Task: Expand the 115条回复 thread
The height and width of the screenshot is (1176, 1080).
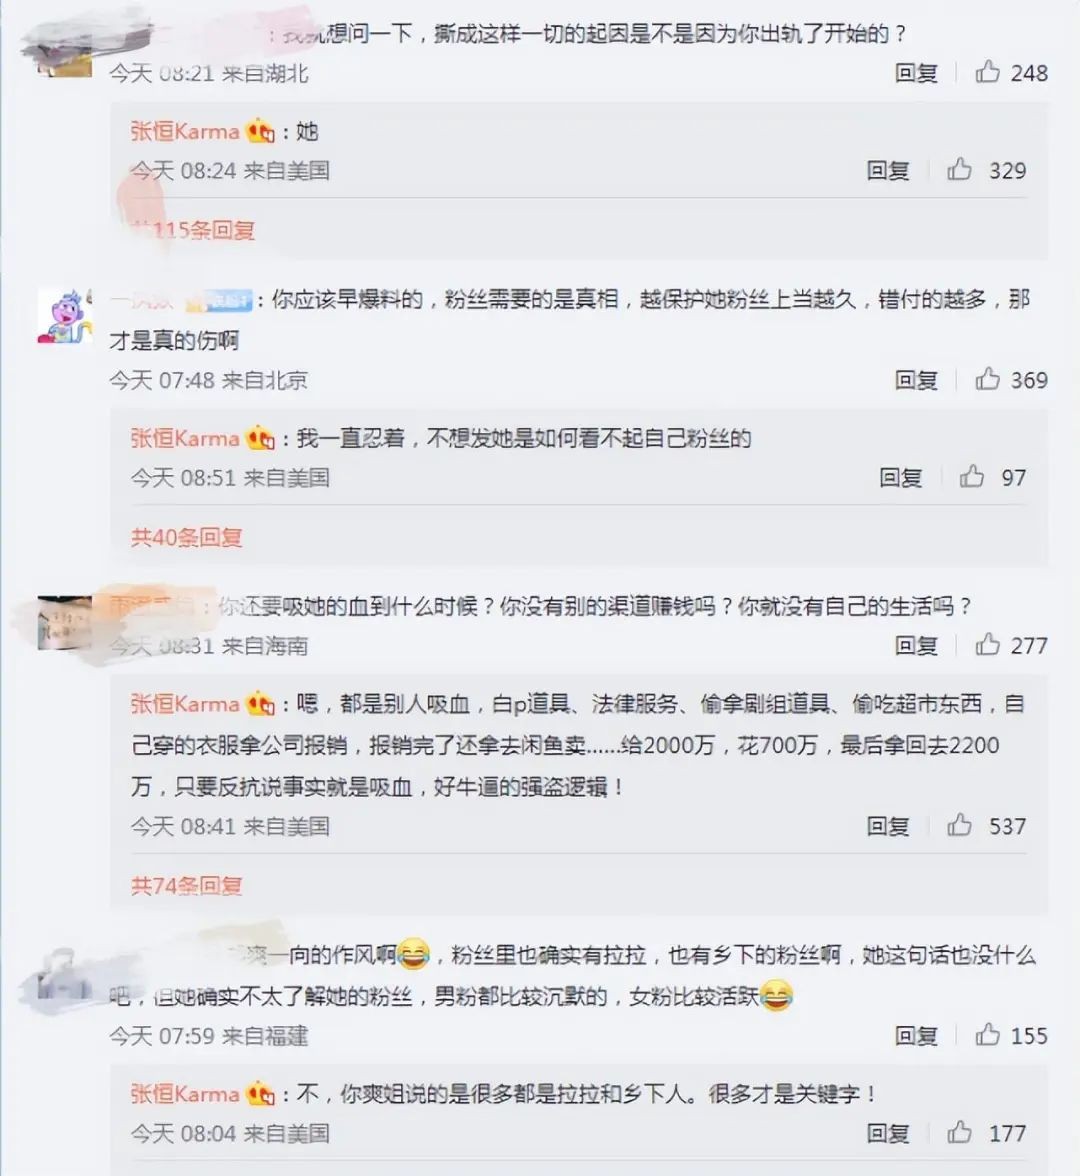Action: 196,230
